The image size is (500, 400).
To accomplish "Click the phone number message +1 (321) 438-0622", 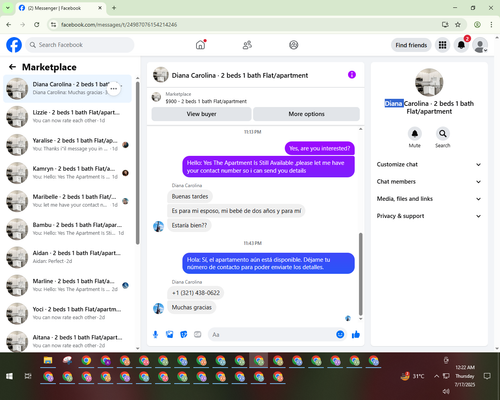I will click(x=196, y=293).
